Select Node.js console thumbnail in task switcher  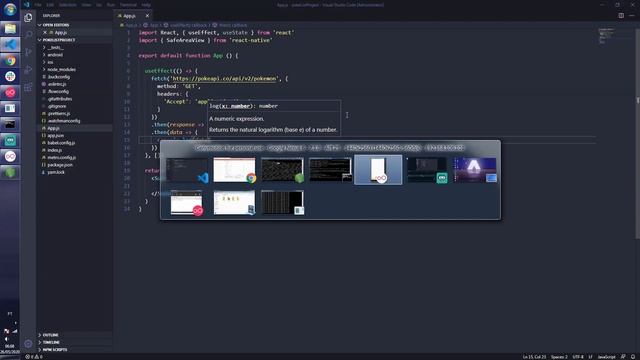[x=282, y=170]
